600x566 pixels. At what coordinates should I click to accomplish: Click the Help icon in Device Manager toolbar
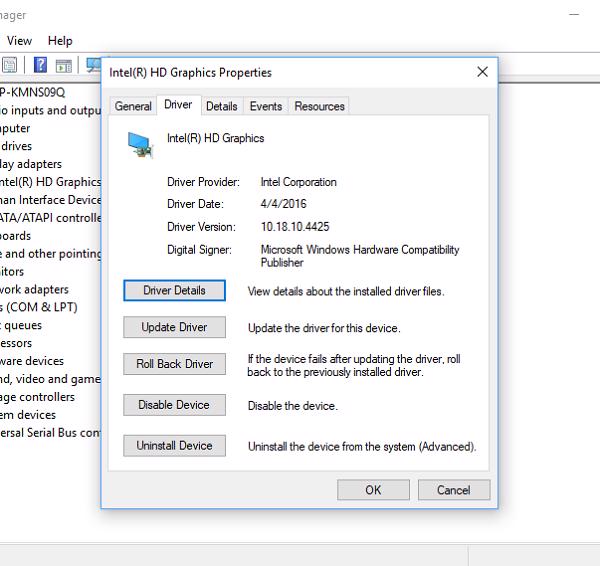(40, 65)
